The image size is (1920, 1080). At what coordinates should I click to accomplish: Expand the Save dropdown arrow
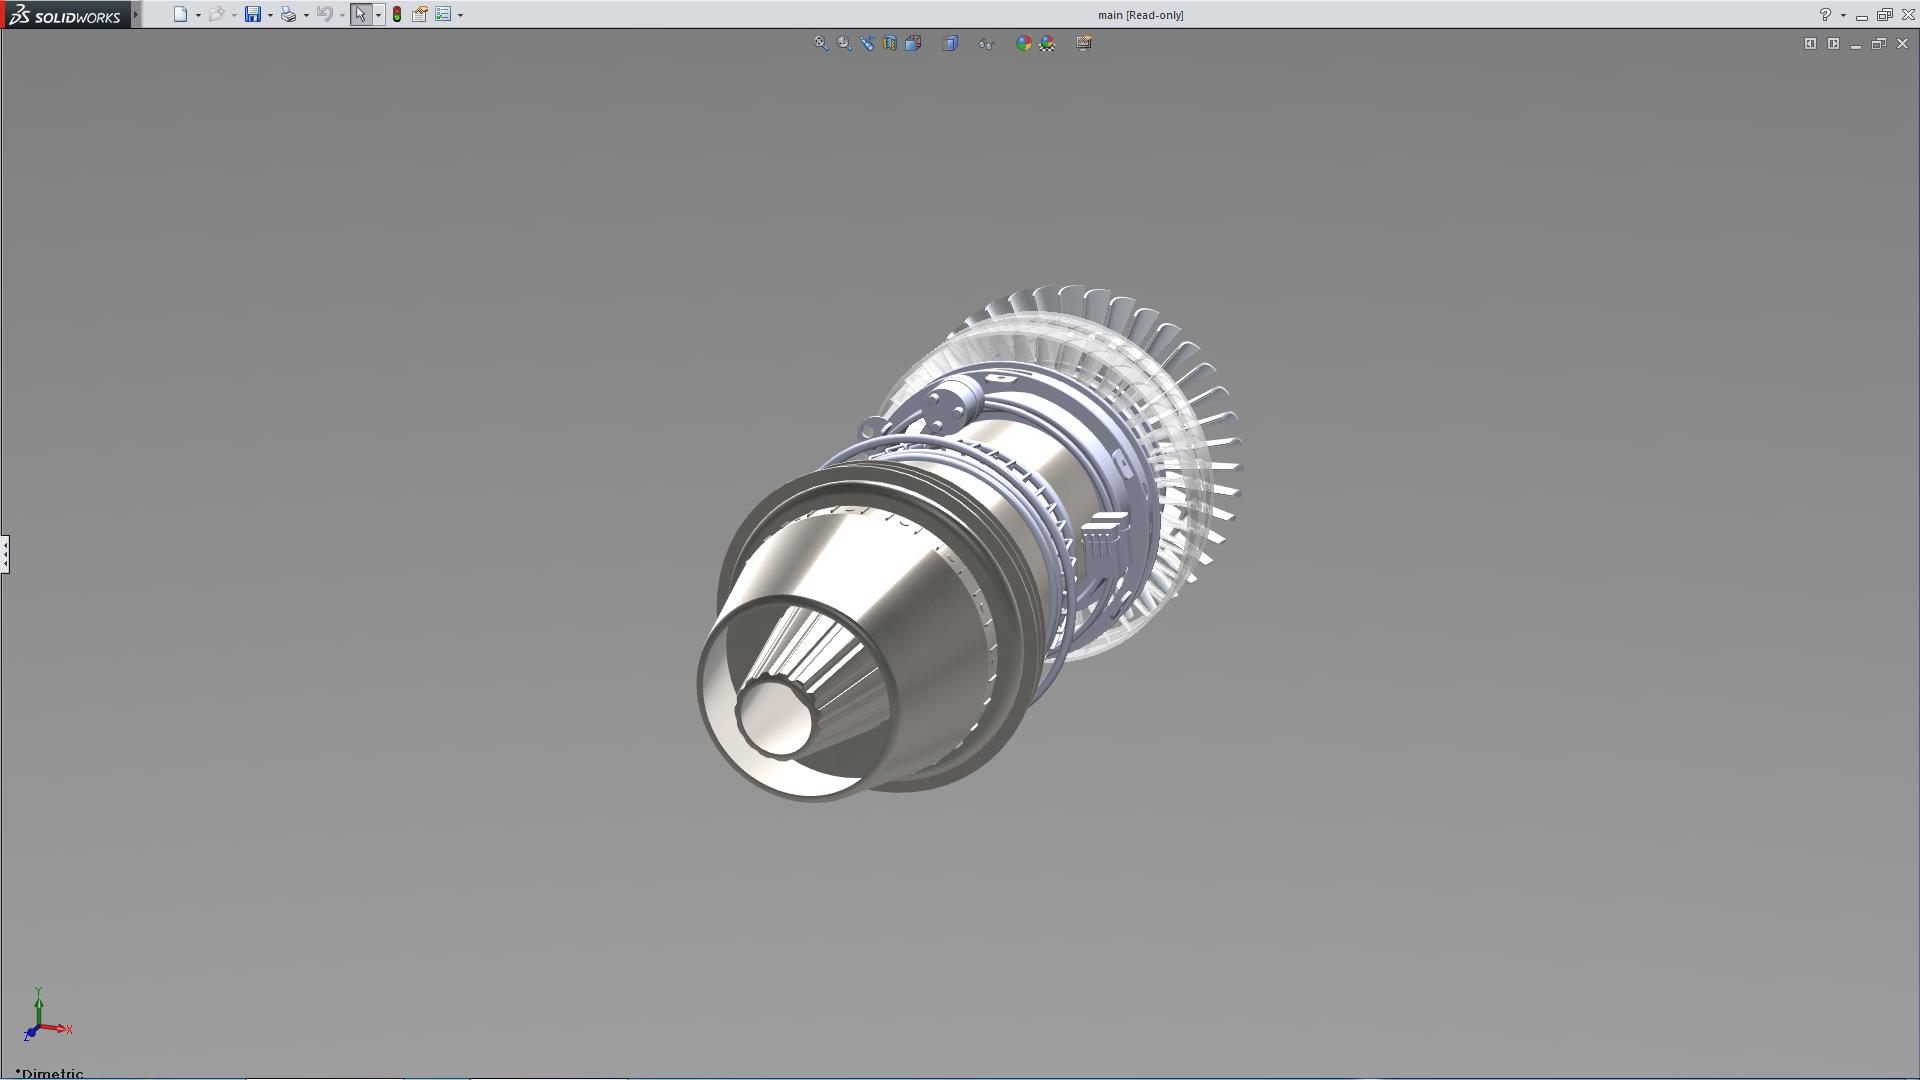click(x=270, y=15)
